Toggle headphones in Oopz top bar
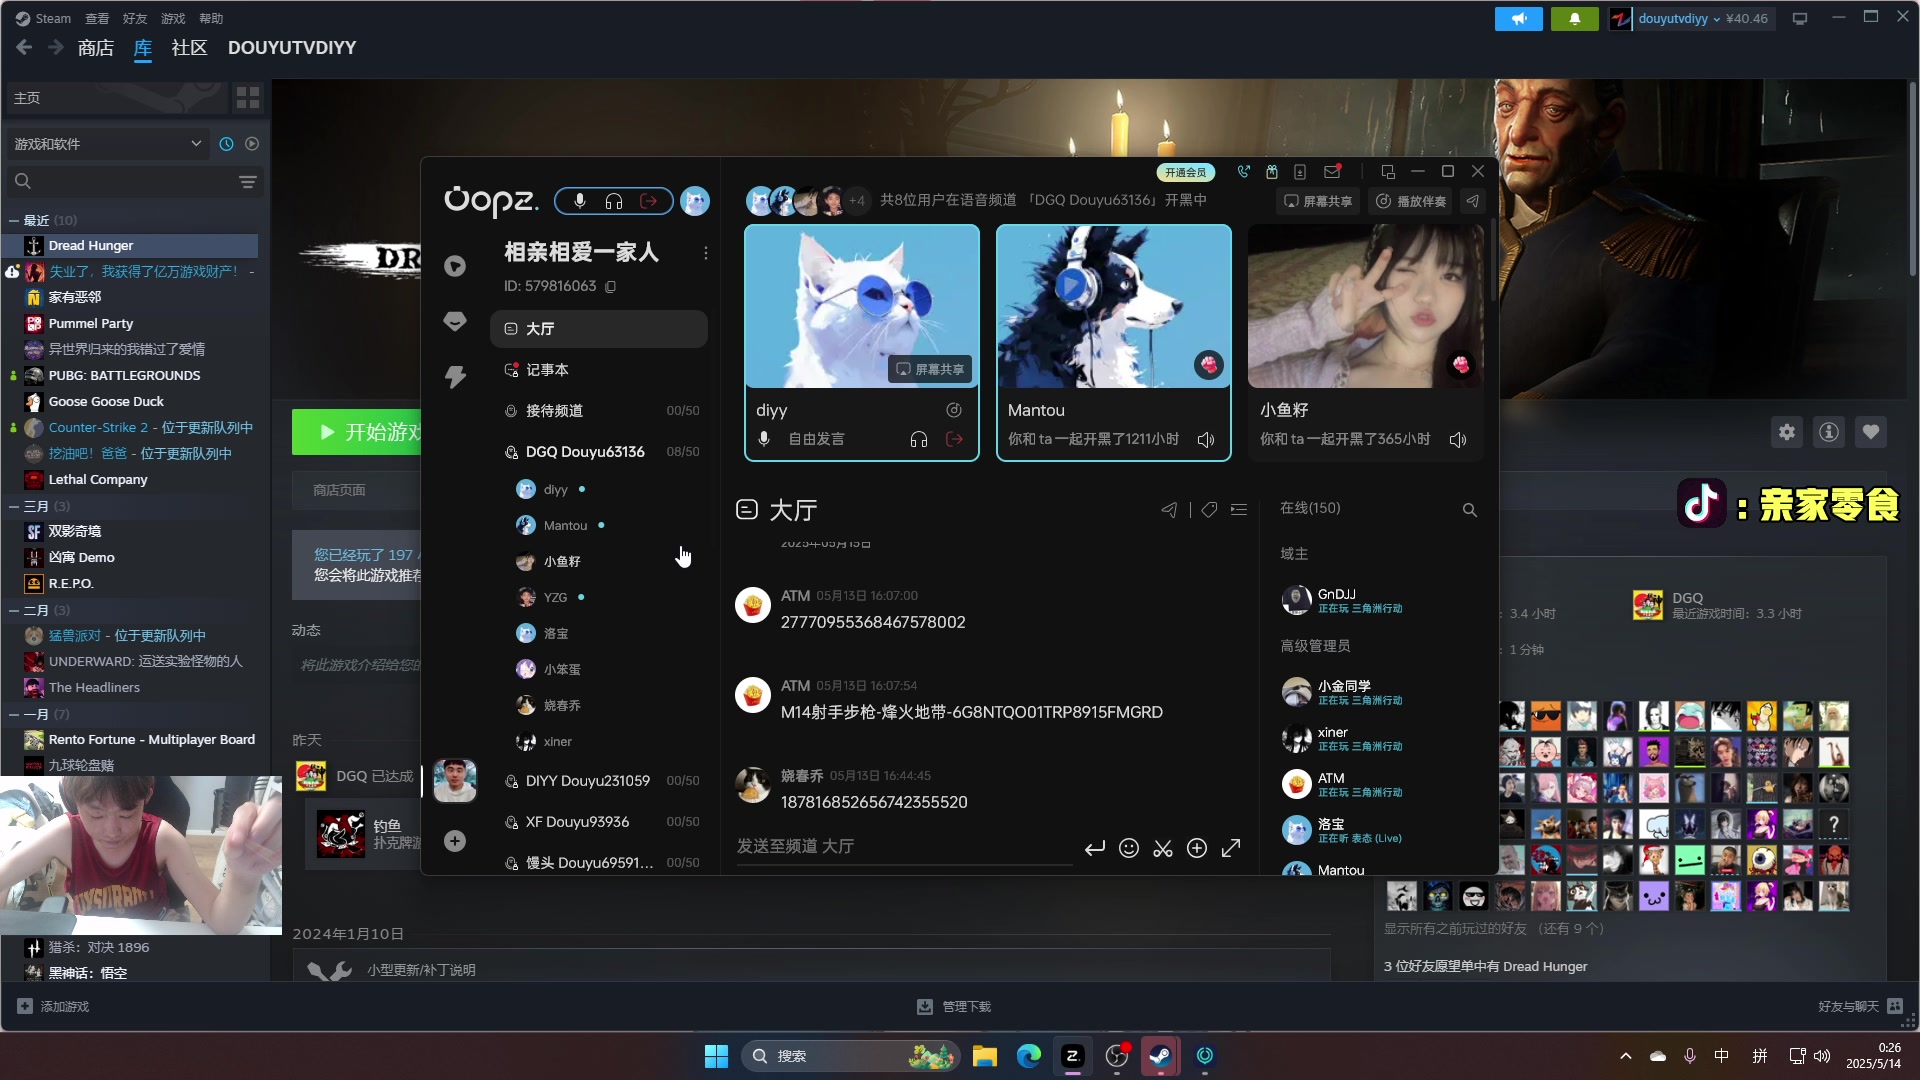 (x=614, y=201)
